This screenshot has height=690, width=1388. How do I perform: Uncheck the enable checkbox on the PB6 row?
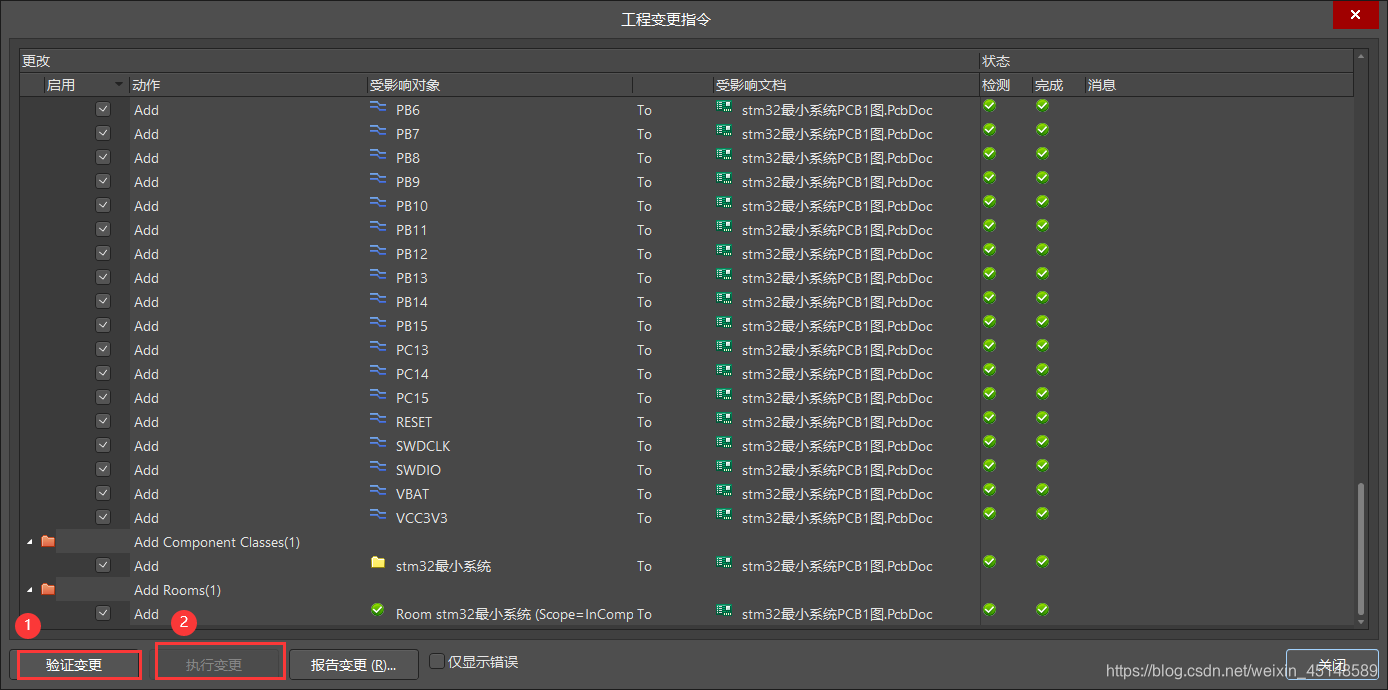point(103,108)
